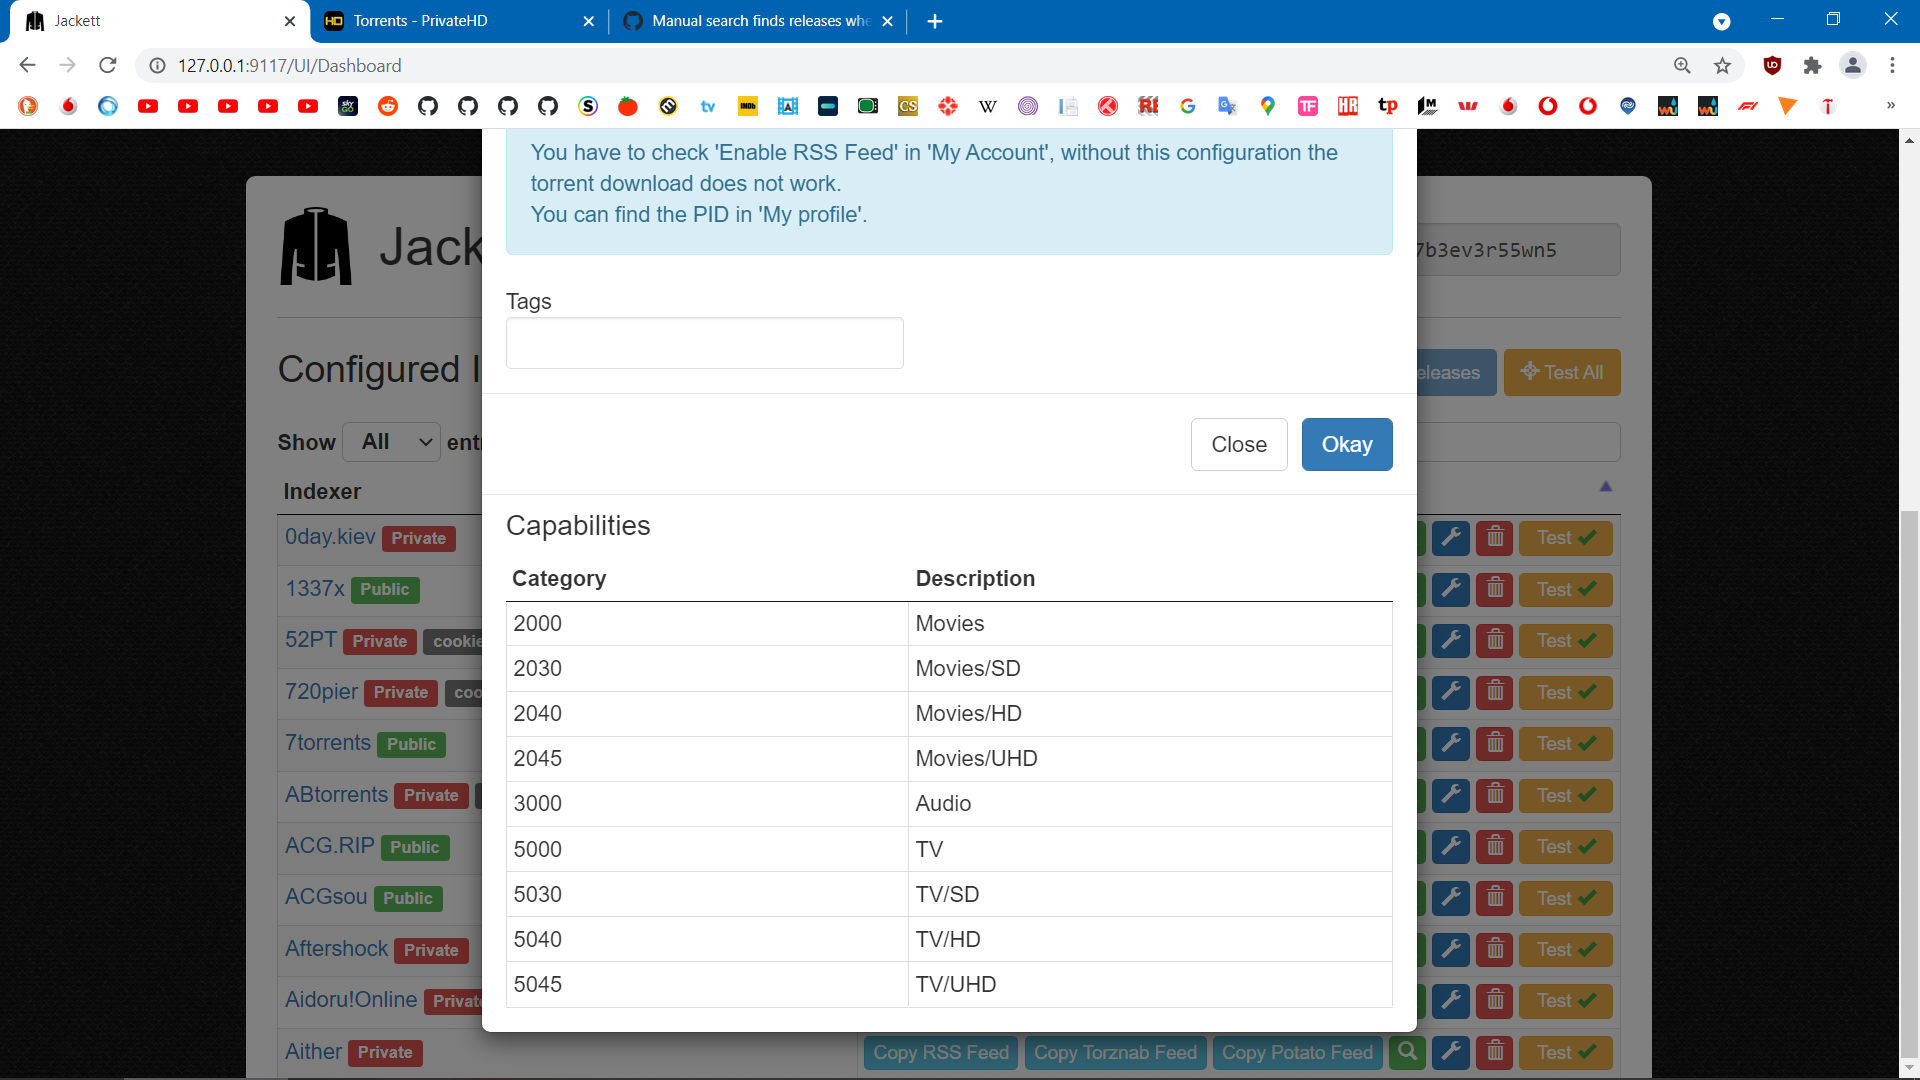This screenshot has height=1080, width=1920.
Task: Open the IMDb bookmark icon
Action: [748, 106]
